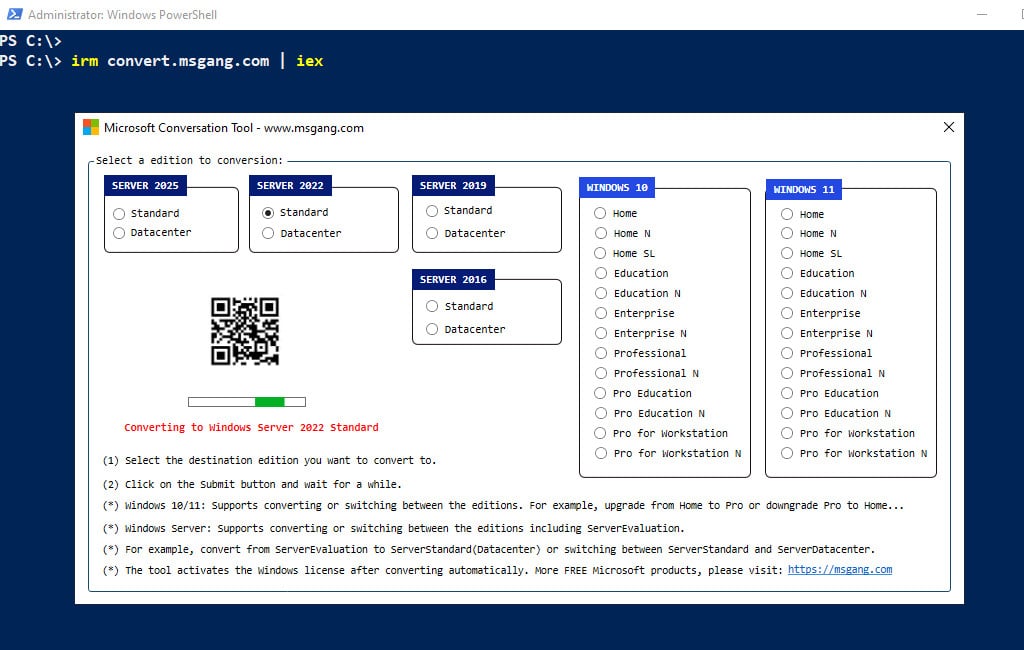Choose Windows 10 Pro for Workstation
The image size is (1024, 650).
click(600, 433)
